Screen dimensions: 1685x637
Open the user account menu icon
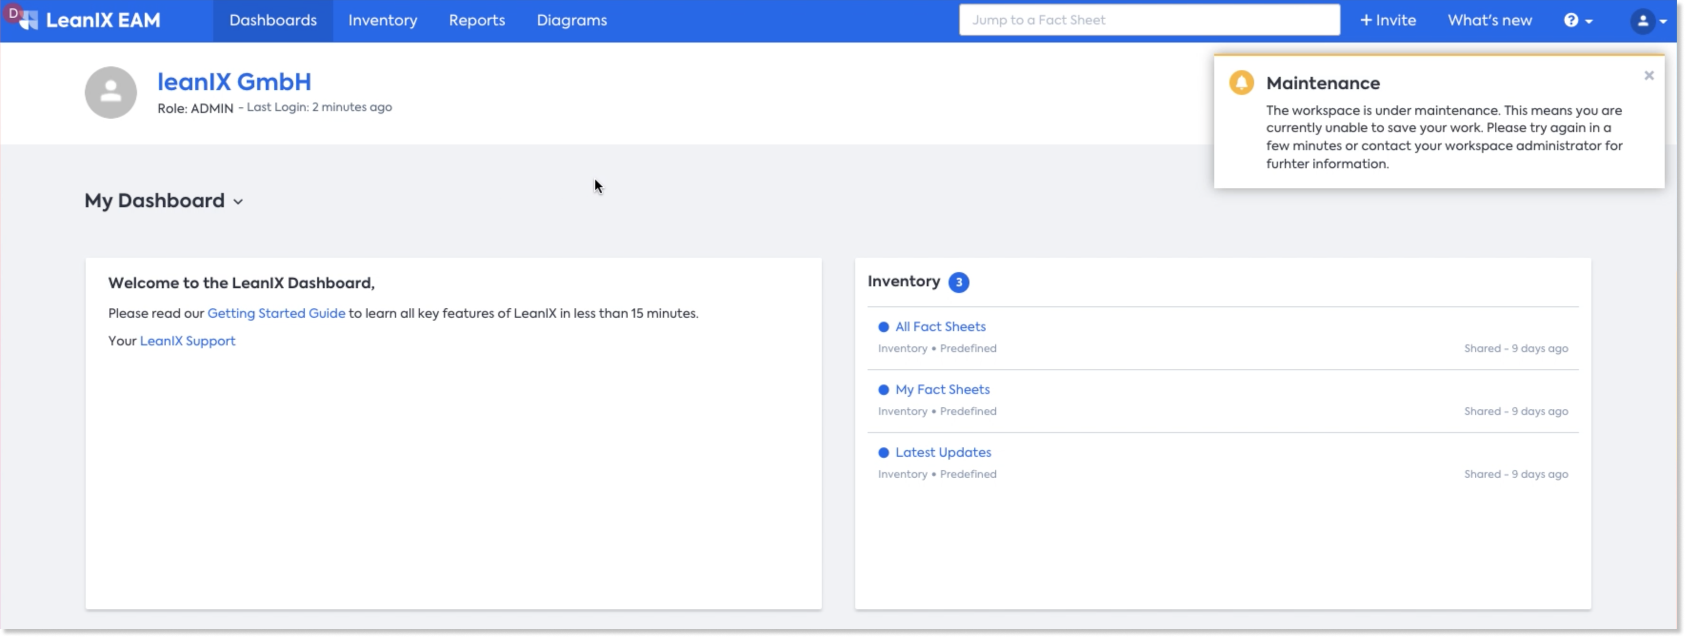pos(1648,20)
